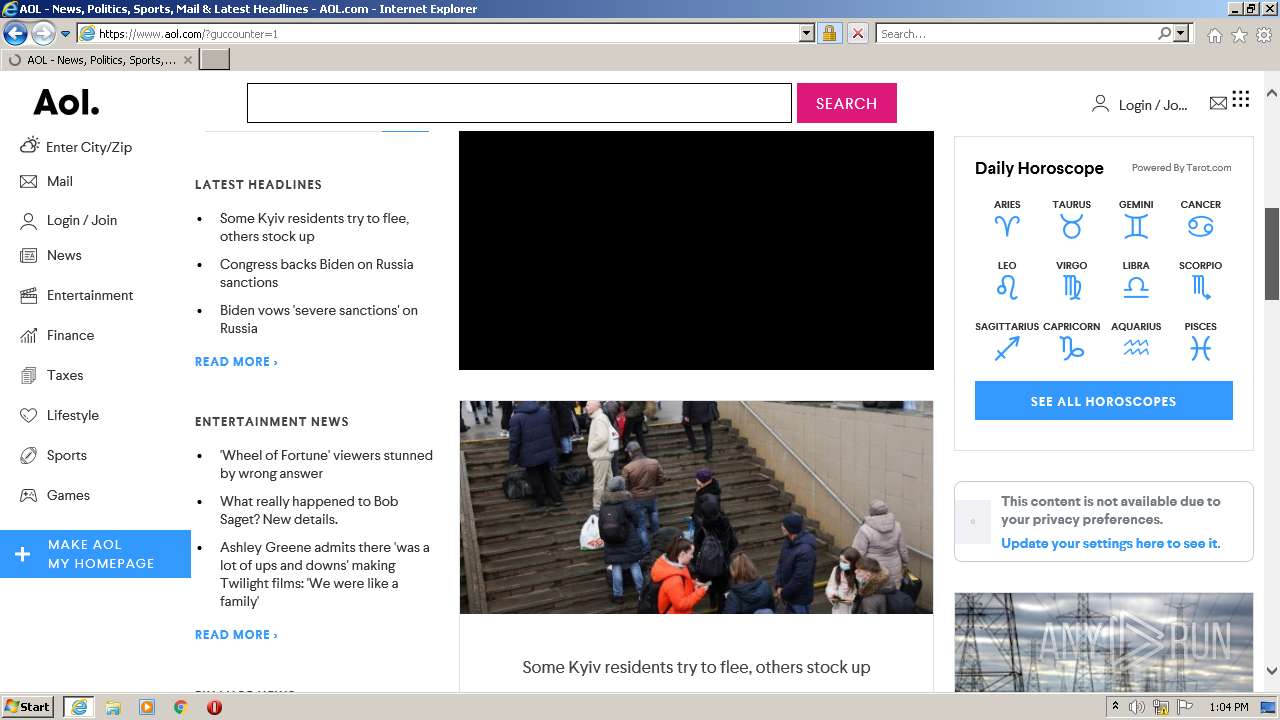
Task: Click Login / Jo... in the header
Action: 1140,104
